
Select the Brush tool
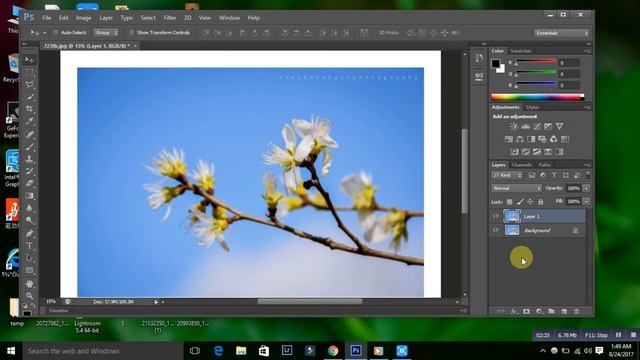[29, 147]
